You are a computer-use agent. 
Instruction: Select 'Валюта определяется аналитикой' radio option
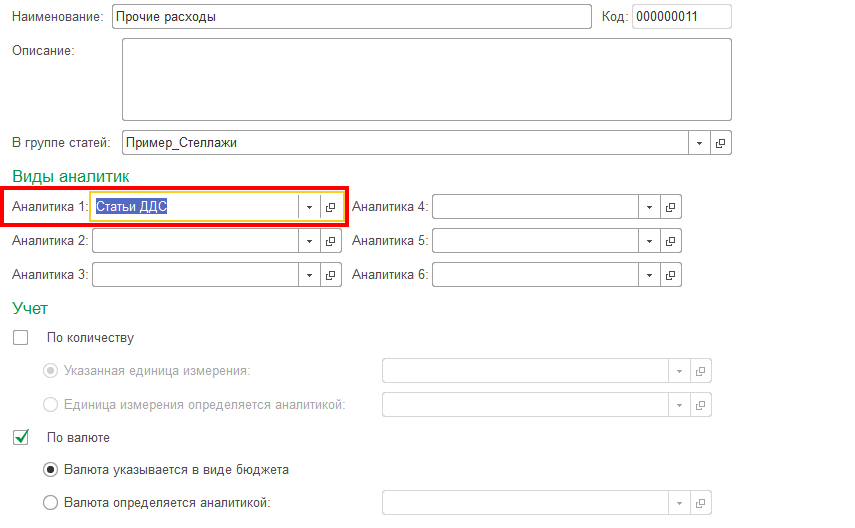51,503
